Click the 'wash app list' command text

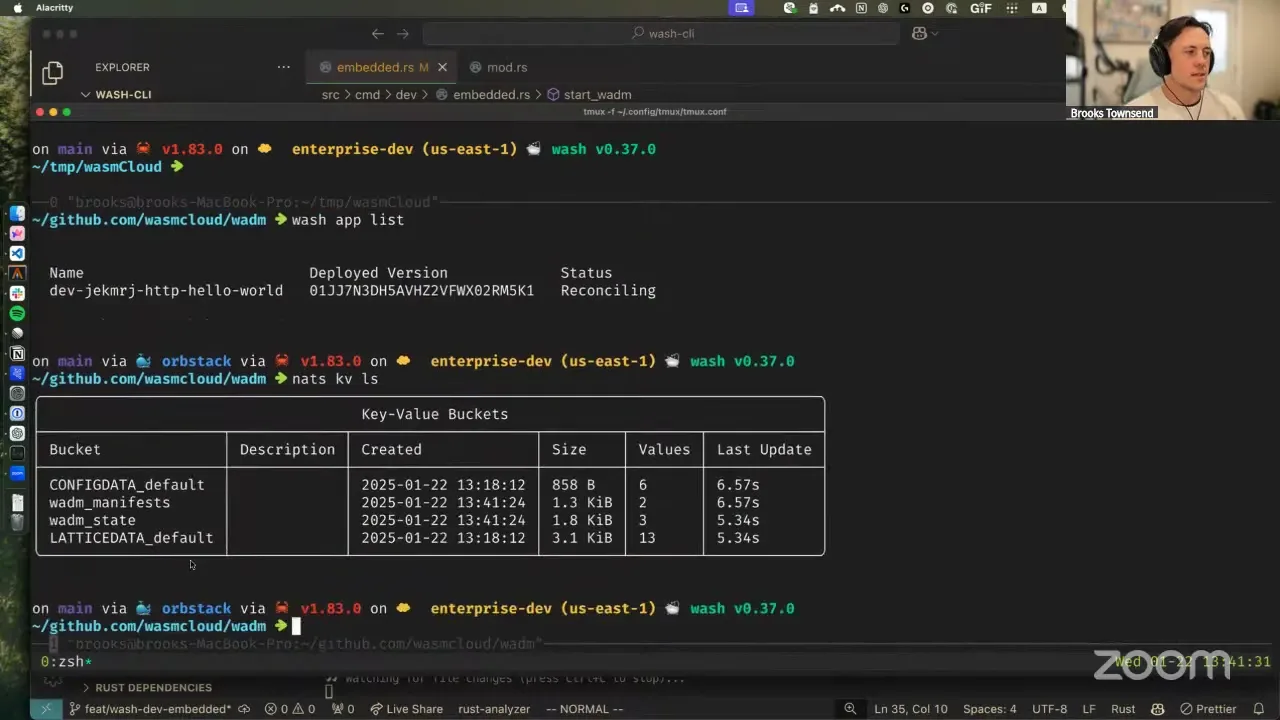[348, 220]
